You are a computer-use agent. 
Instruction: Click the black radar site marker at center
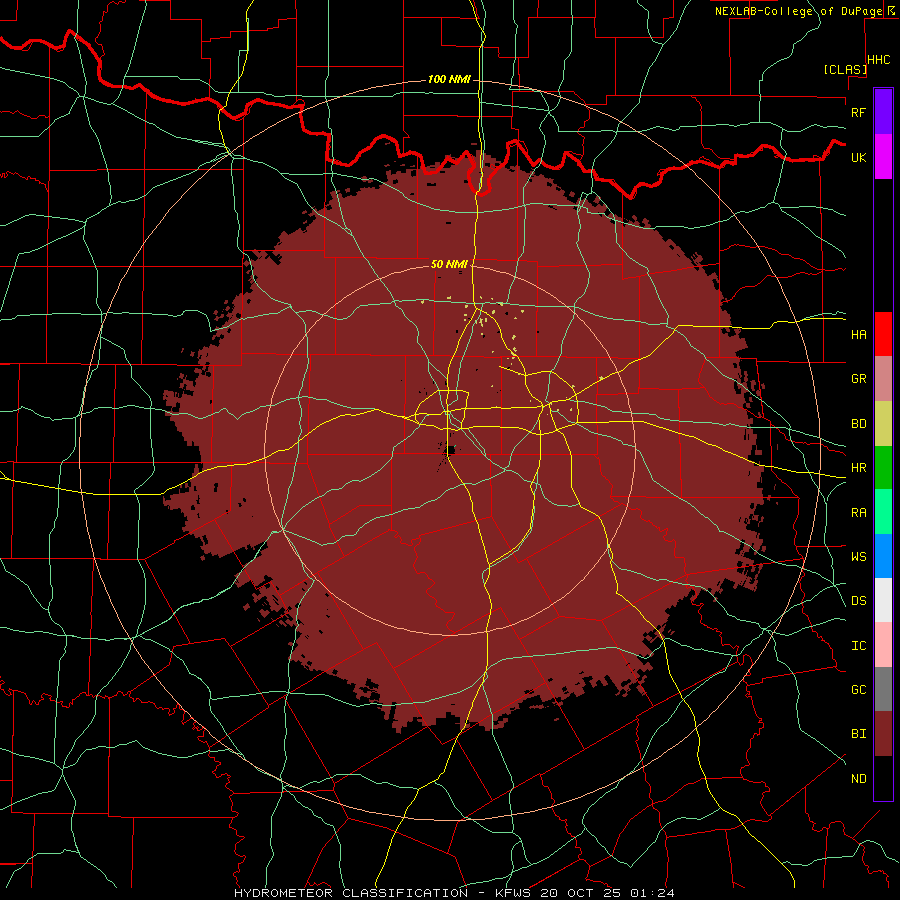(451, 449)
